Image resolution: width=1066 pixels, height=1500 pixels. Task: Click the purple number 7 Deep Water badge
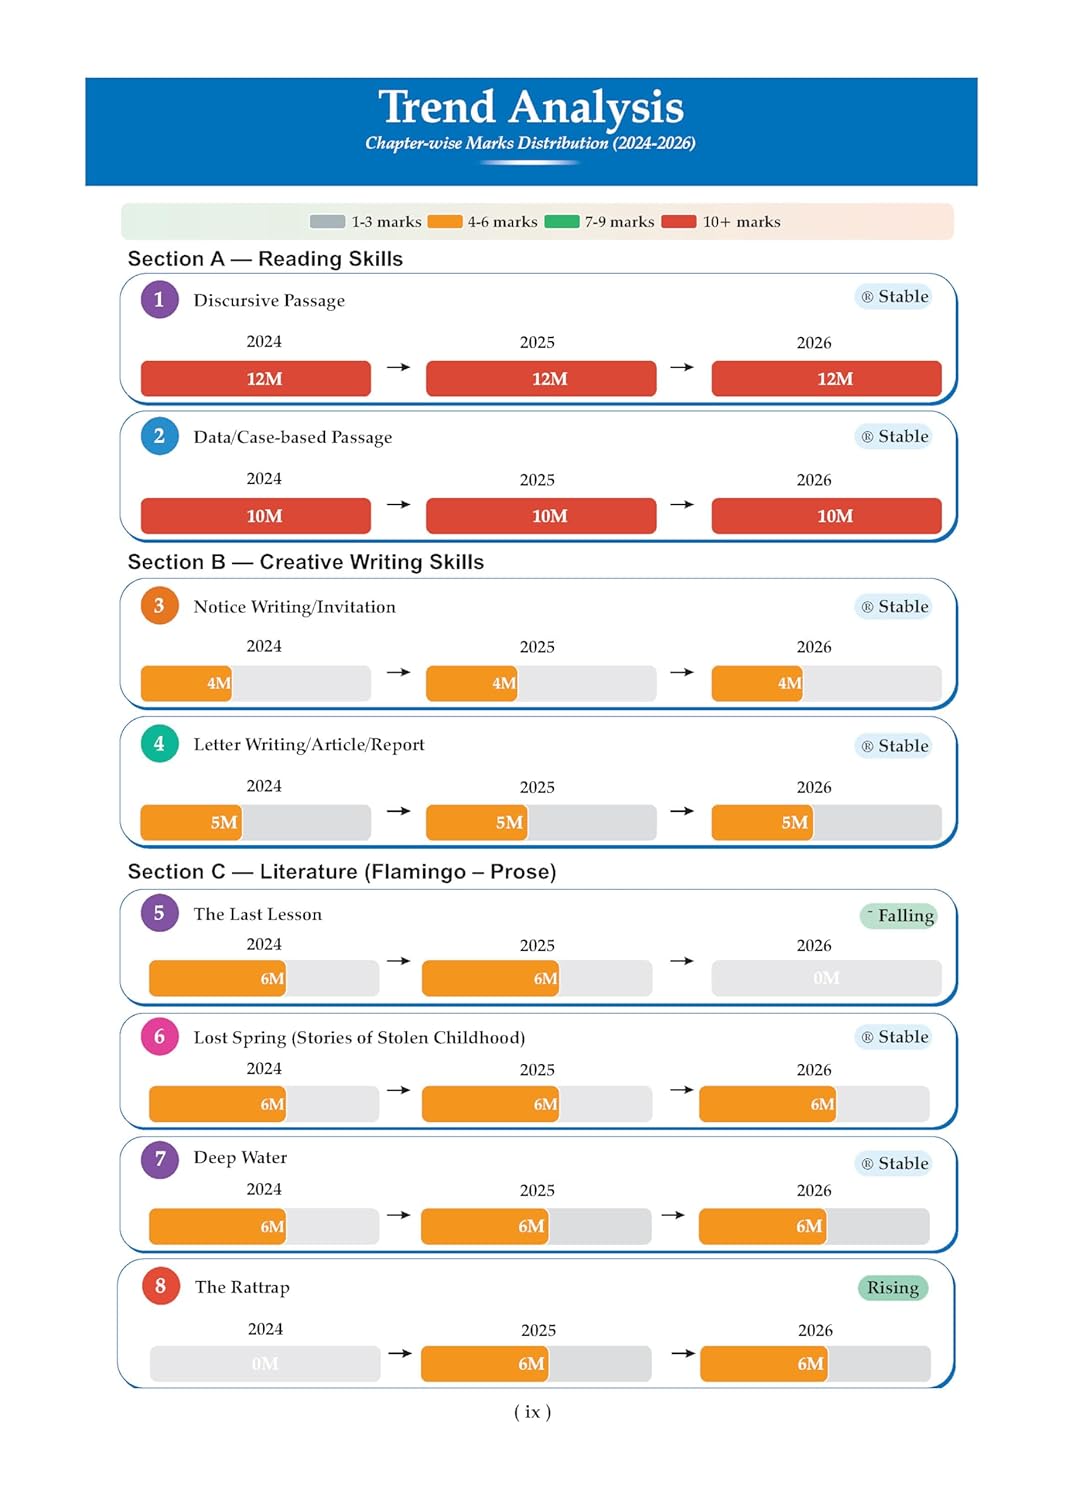[159, 1159]
